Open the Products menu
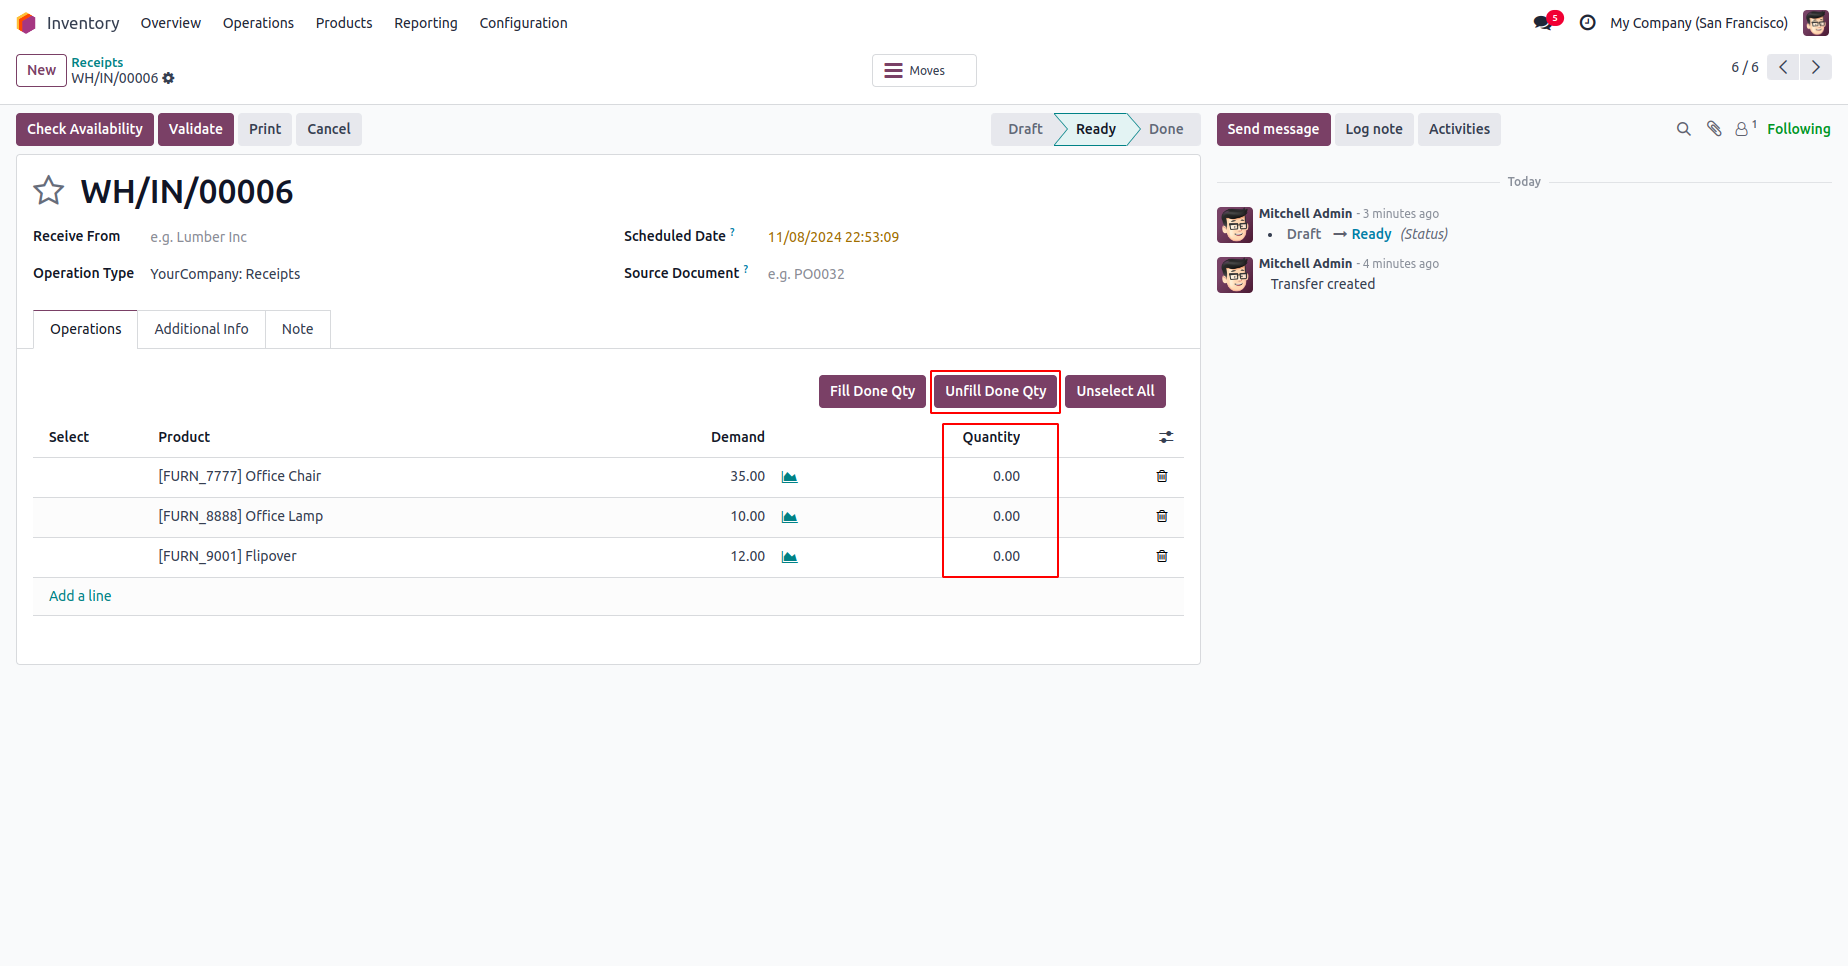Viewport: 1848px width, 966px height. click(344, 23)
